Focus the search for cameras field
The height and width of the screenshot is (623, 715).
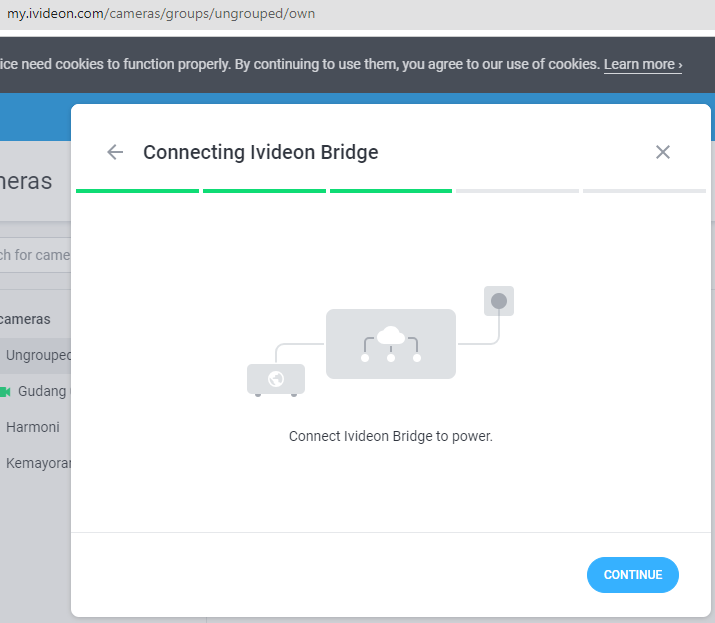click(x=35, y=255)
